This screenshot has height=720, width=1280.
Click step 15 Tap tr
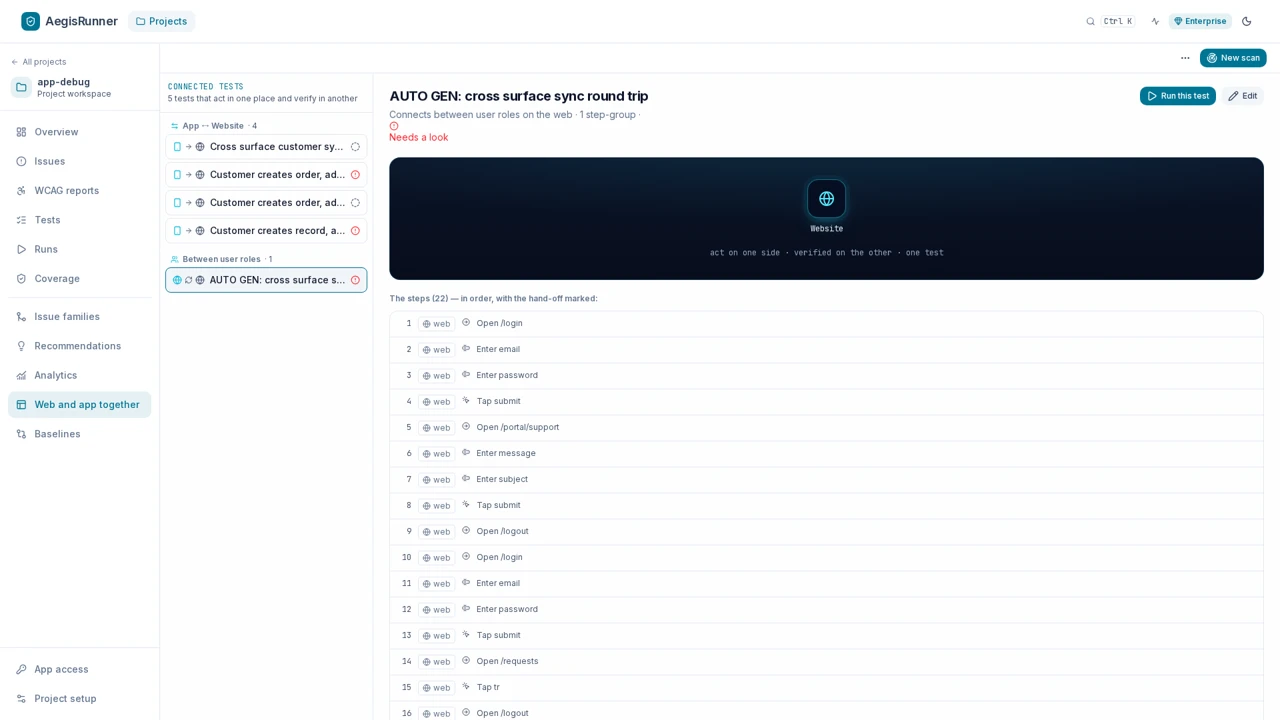[x=826, y=688]
